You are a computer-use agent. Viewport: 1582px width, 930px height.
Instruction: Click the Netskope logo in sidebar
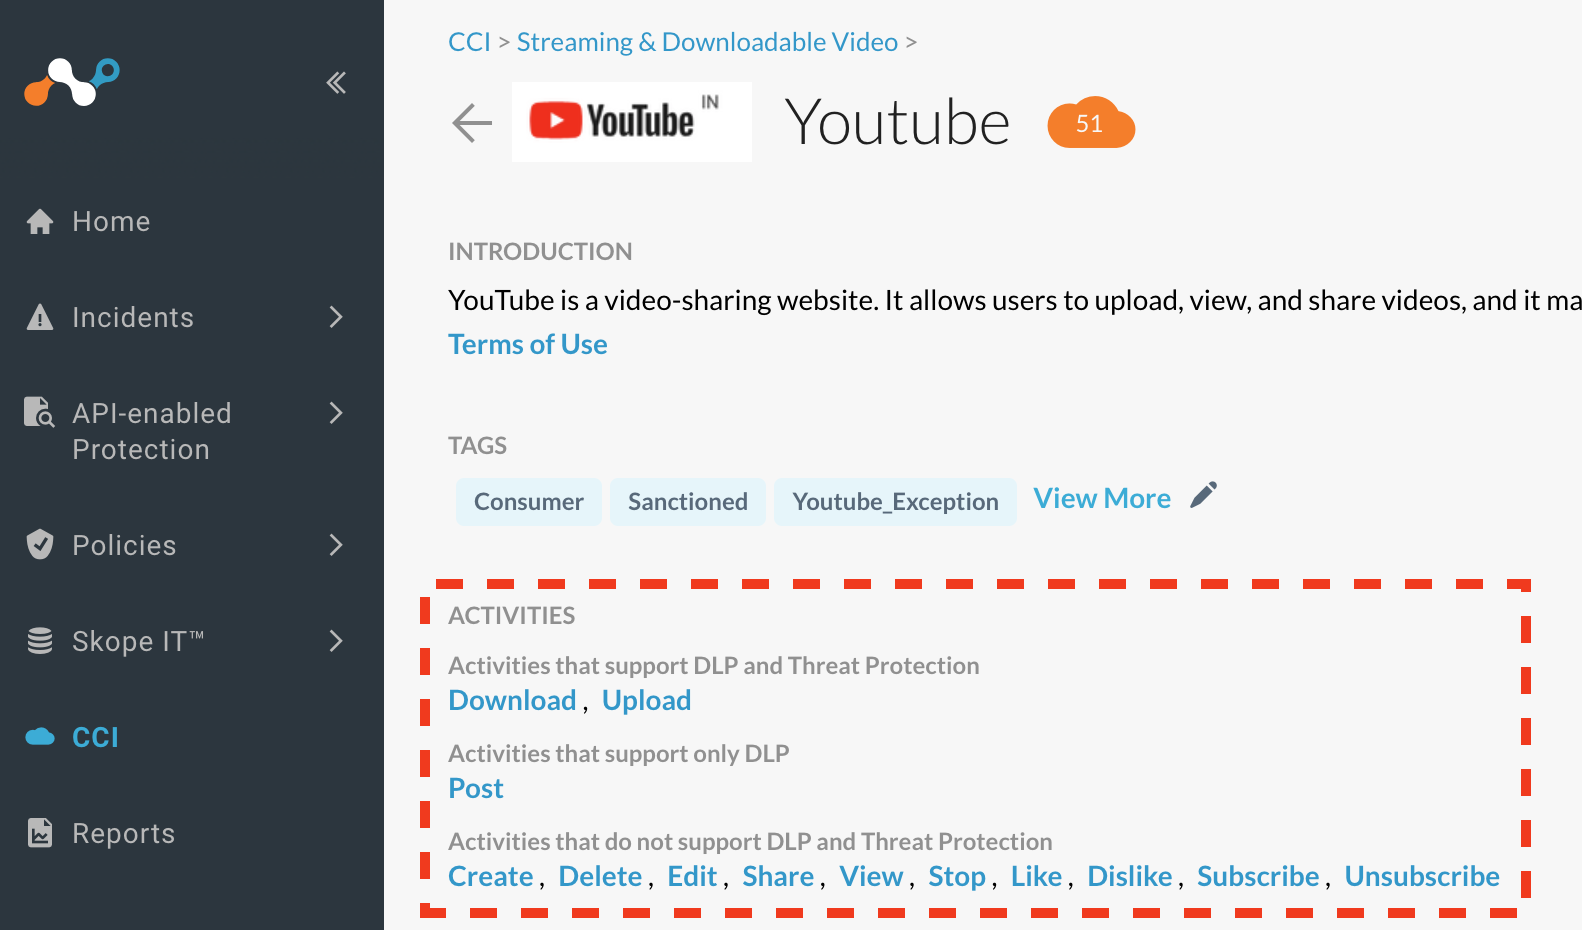coord(72,82)
